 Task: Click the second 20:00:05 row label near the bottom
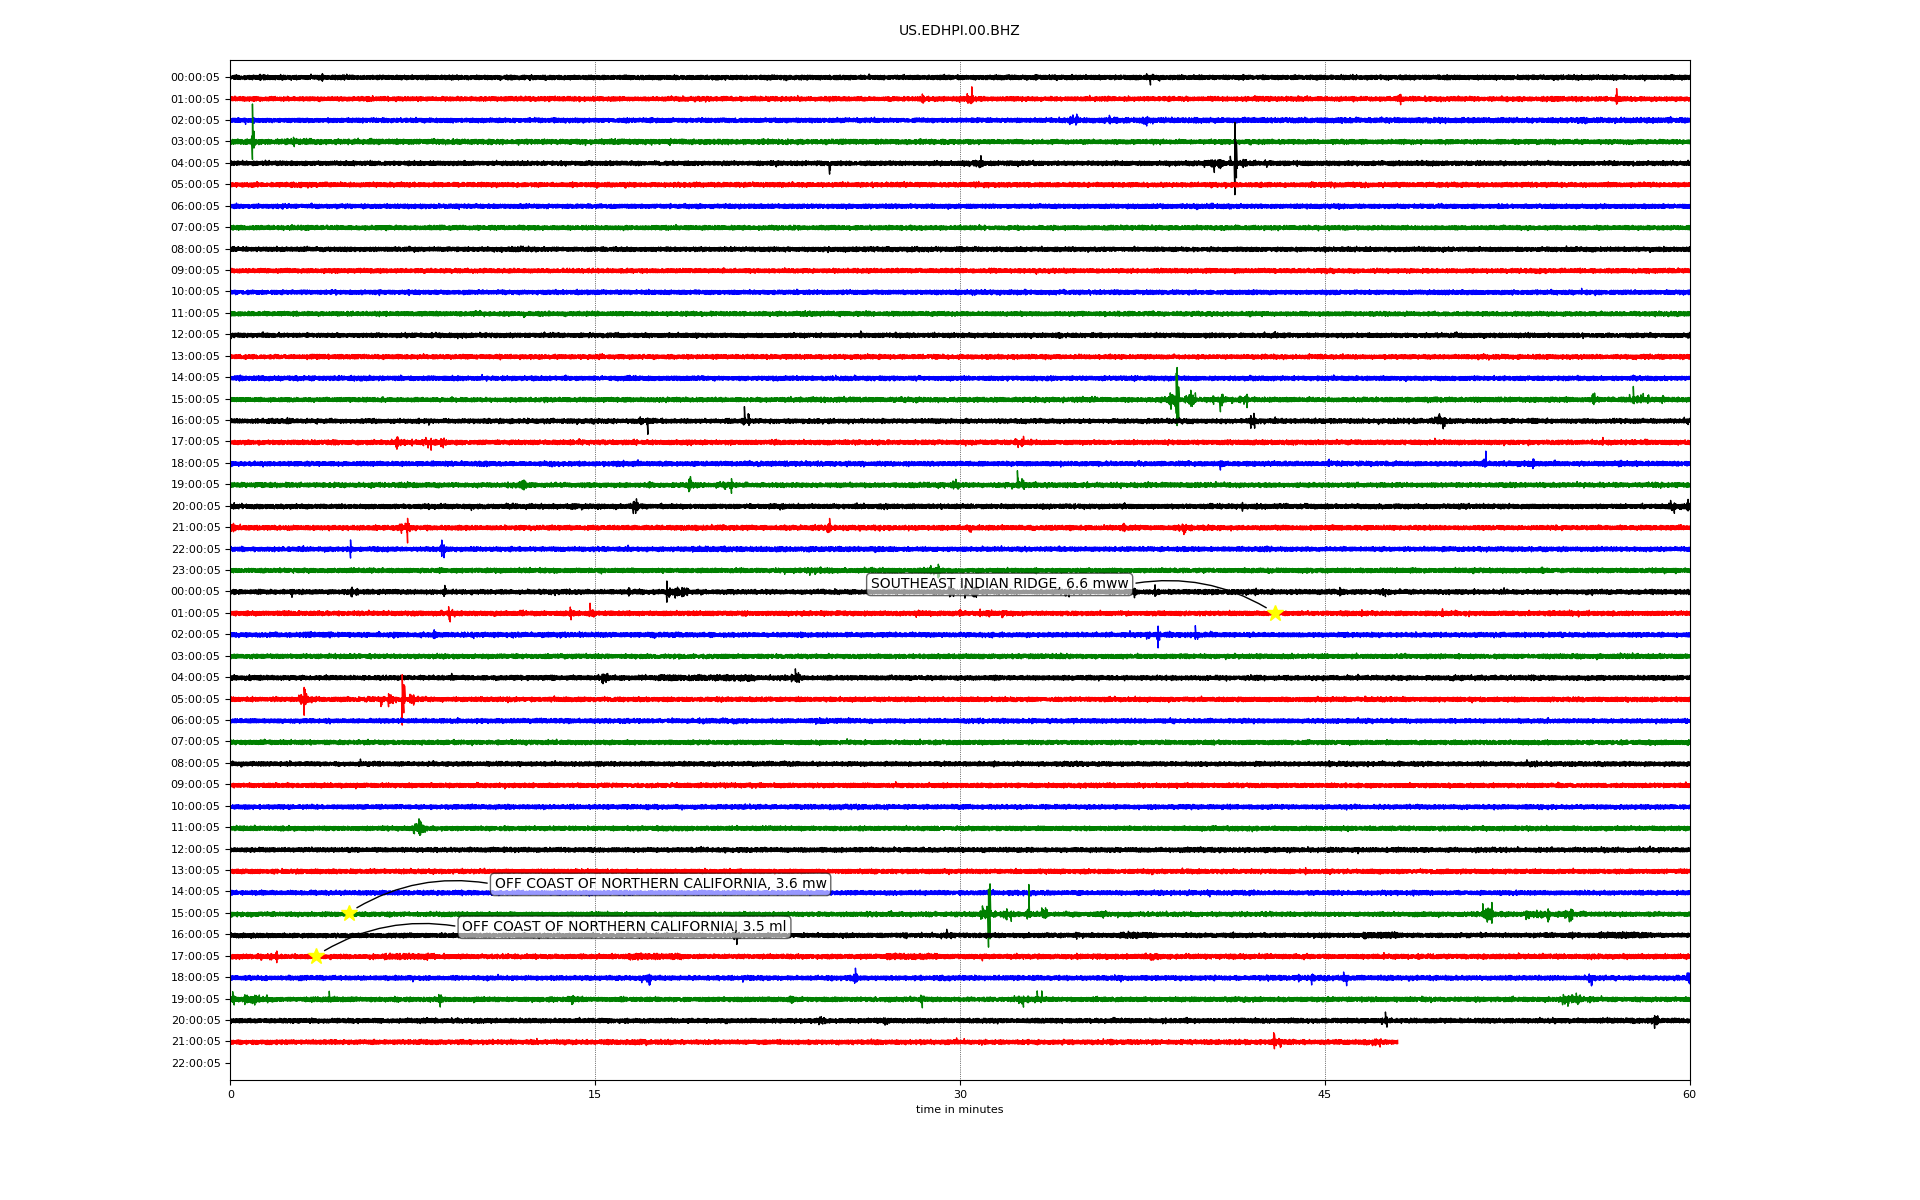pos(195,1021)
